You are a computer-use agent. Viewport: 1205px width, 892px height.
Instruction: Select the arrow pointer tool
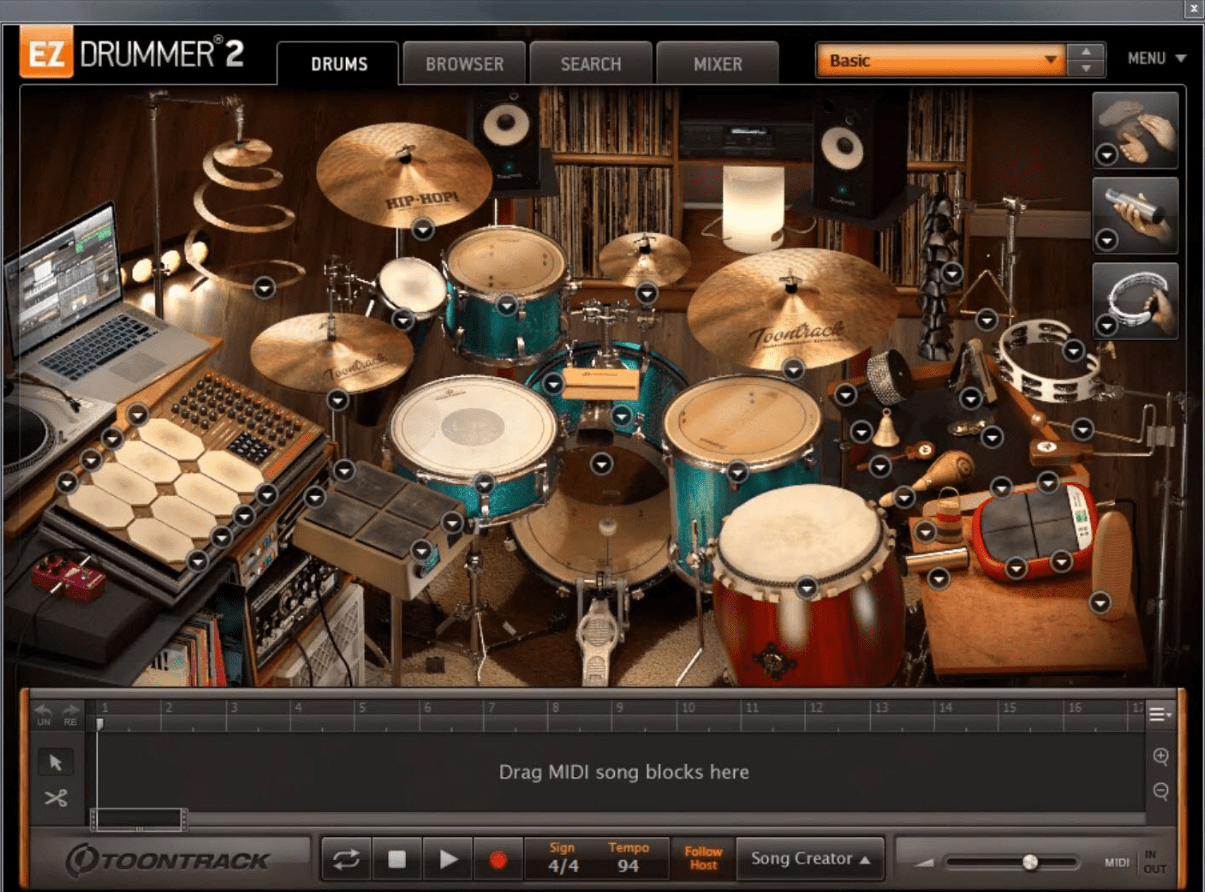[x=56, y=762]
